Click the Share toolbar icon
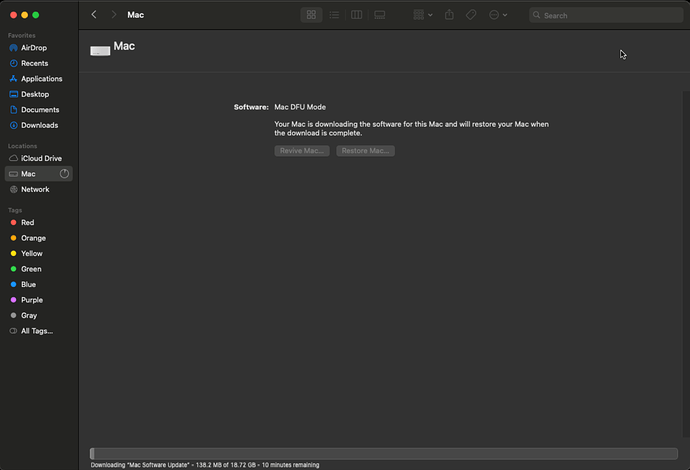This screenshot has width=690, height=470. pyautogui.click(x=449, y=15)
